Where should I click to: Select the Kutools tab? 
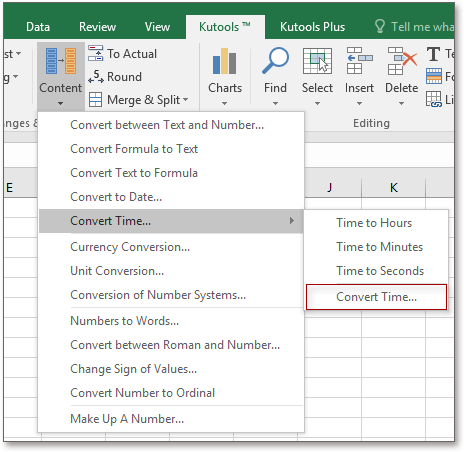[225, 27]
